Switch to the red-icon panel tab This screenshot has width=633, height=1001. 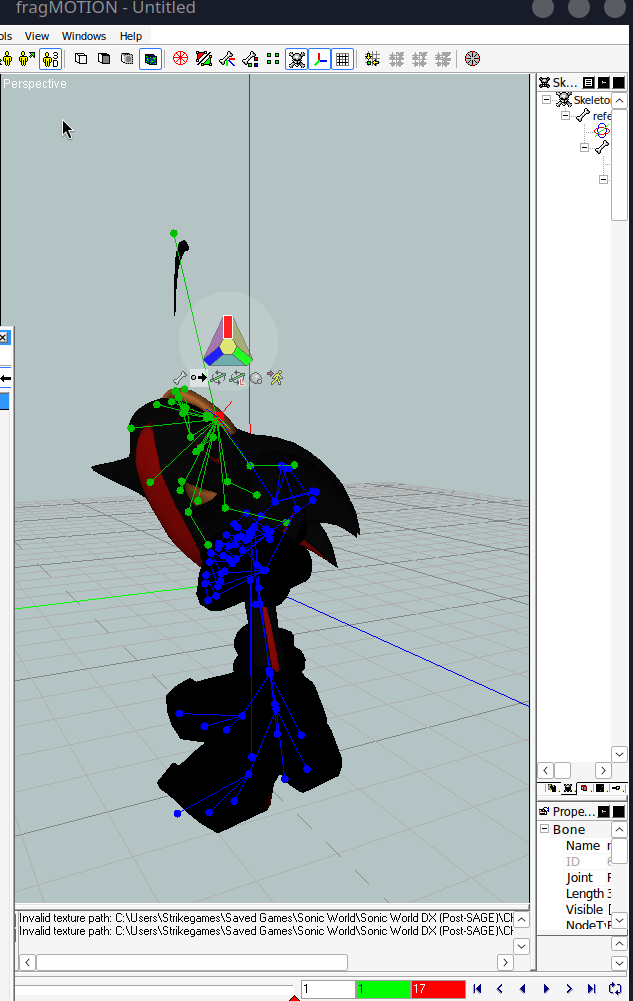(x=584, y=788)
